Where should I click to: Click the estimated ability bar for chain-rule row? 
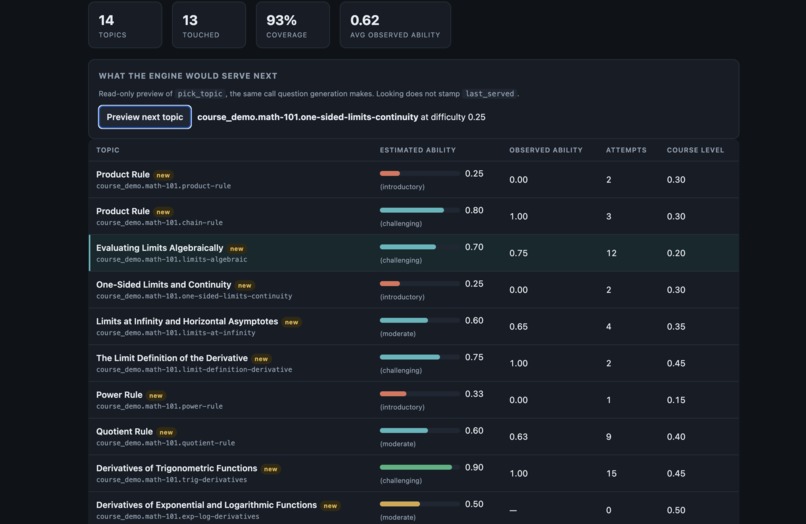point(419,210)
